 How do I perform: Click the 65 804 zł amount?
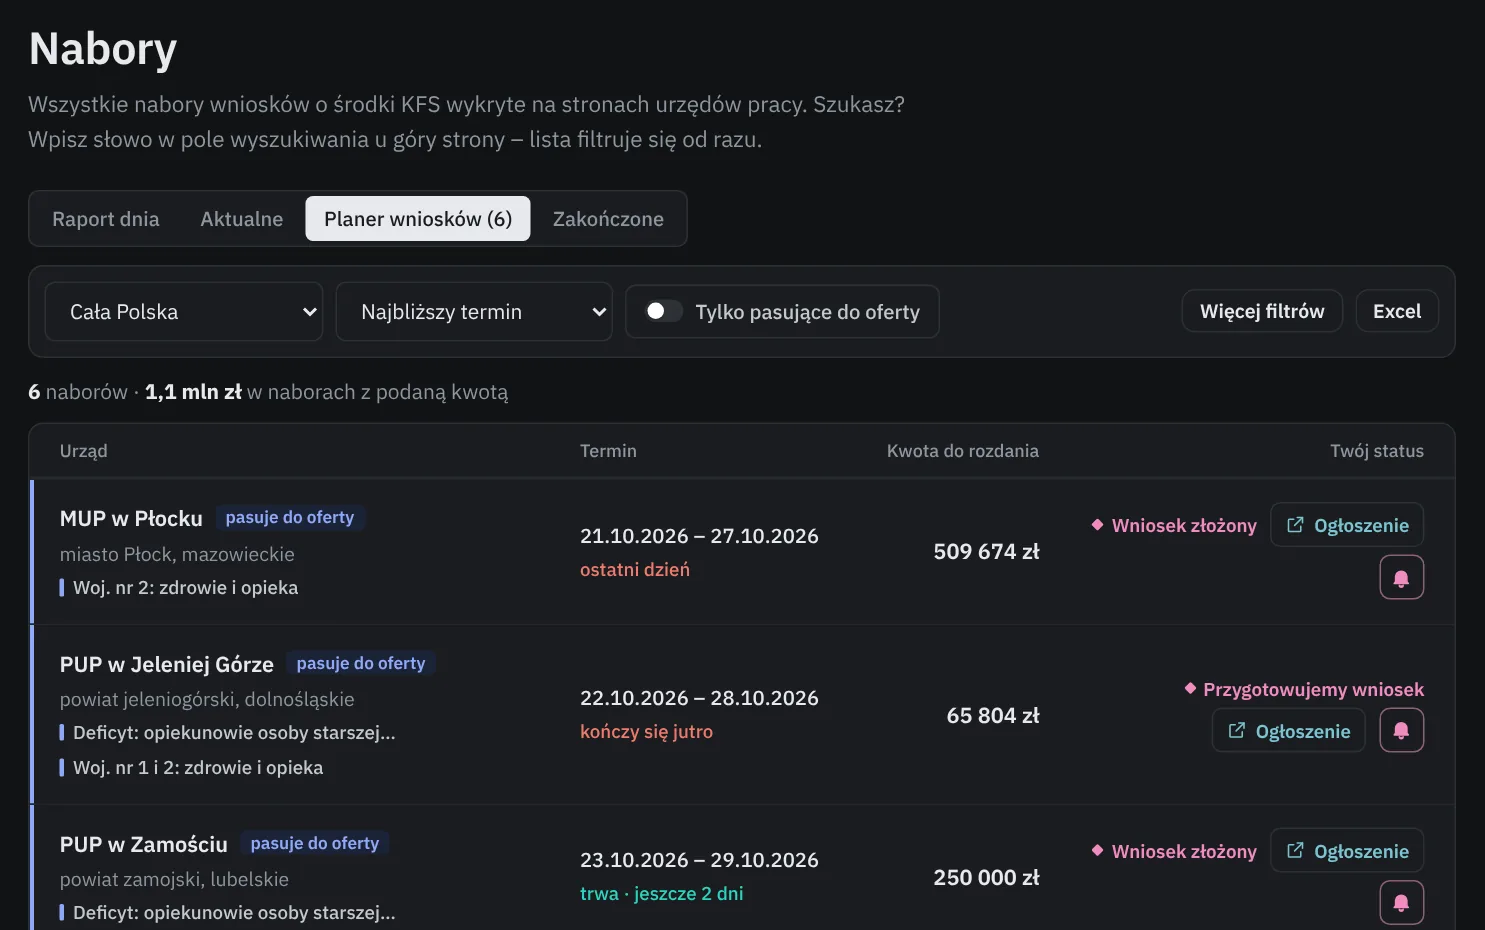(x=993, y=715)
